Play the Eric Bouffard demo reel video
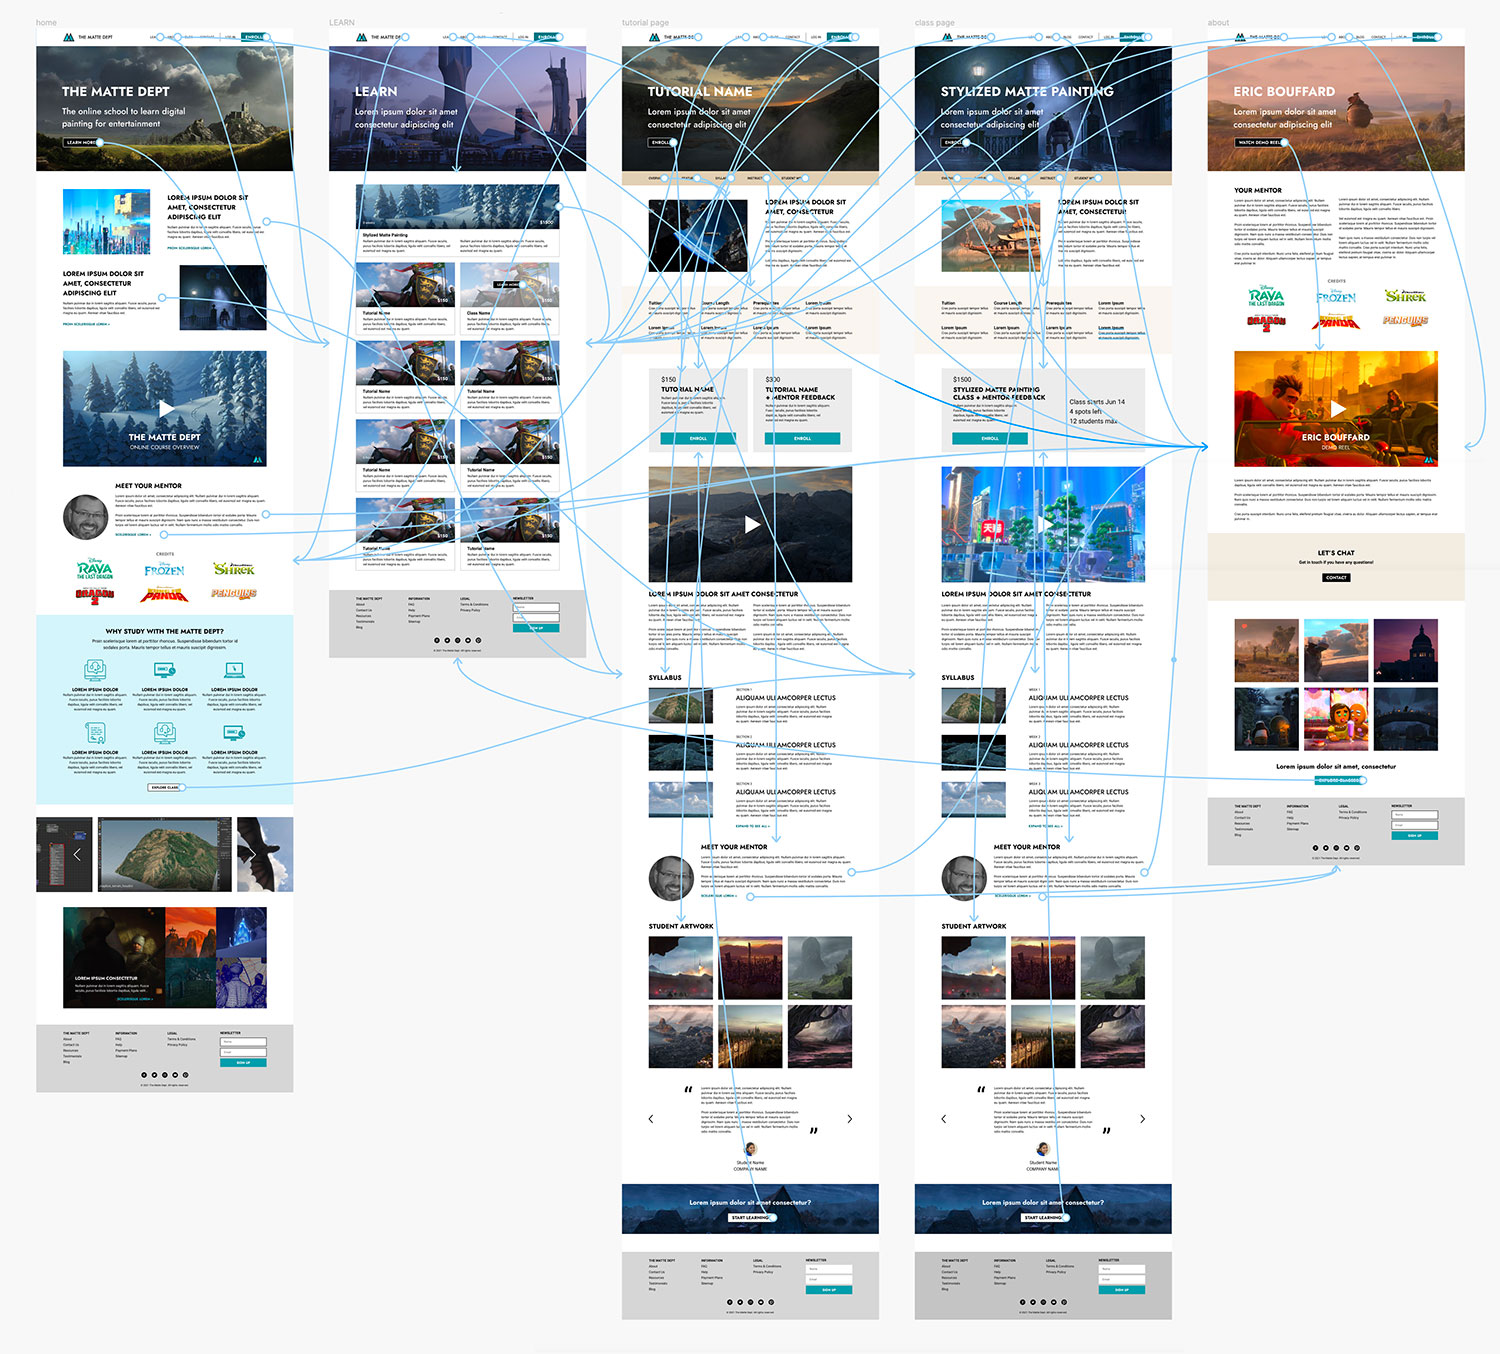1500x1354 pixels. 1337,408
